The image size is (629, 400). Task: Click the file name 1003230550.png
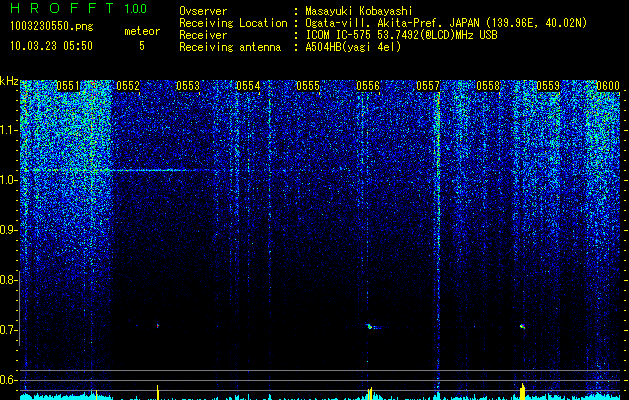tap(52, 26)
